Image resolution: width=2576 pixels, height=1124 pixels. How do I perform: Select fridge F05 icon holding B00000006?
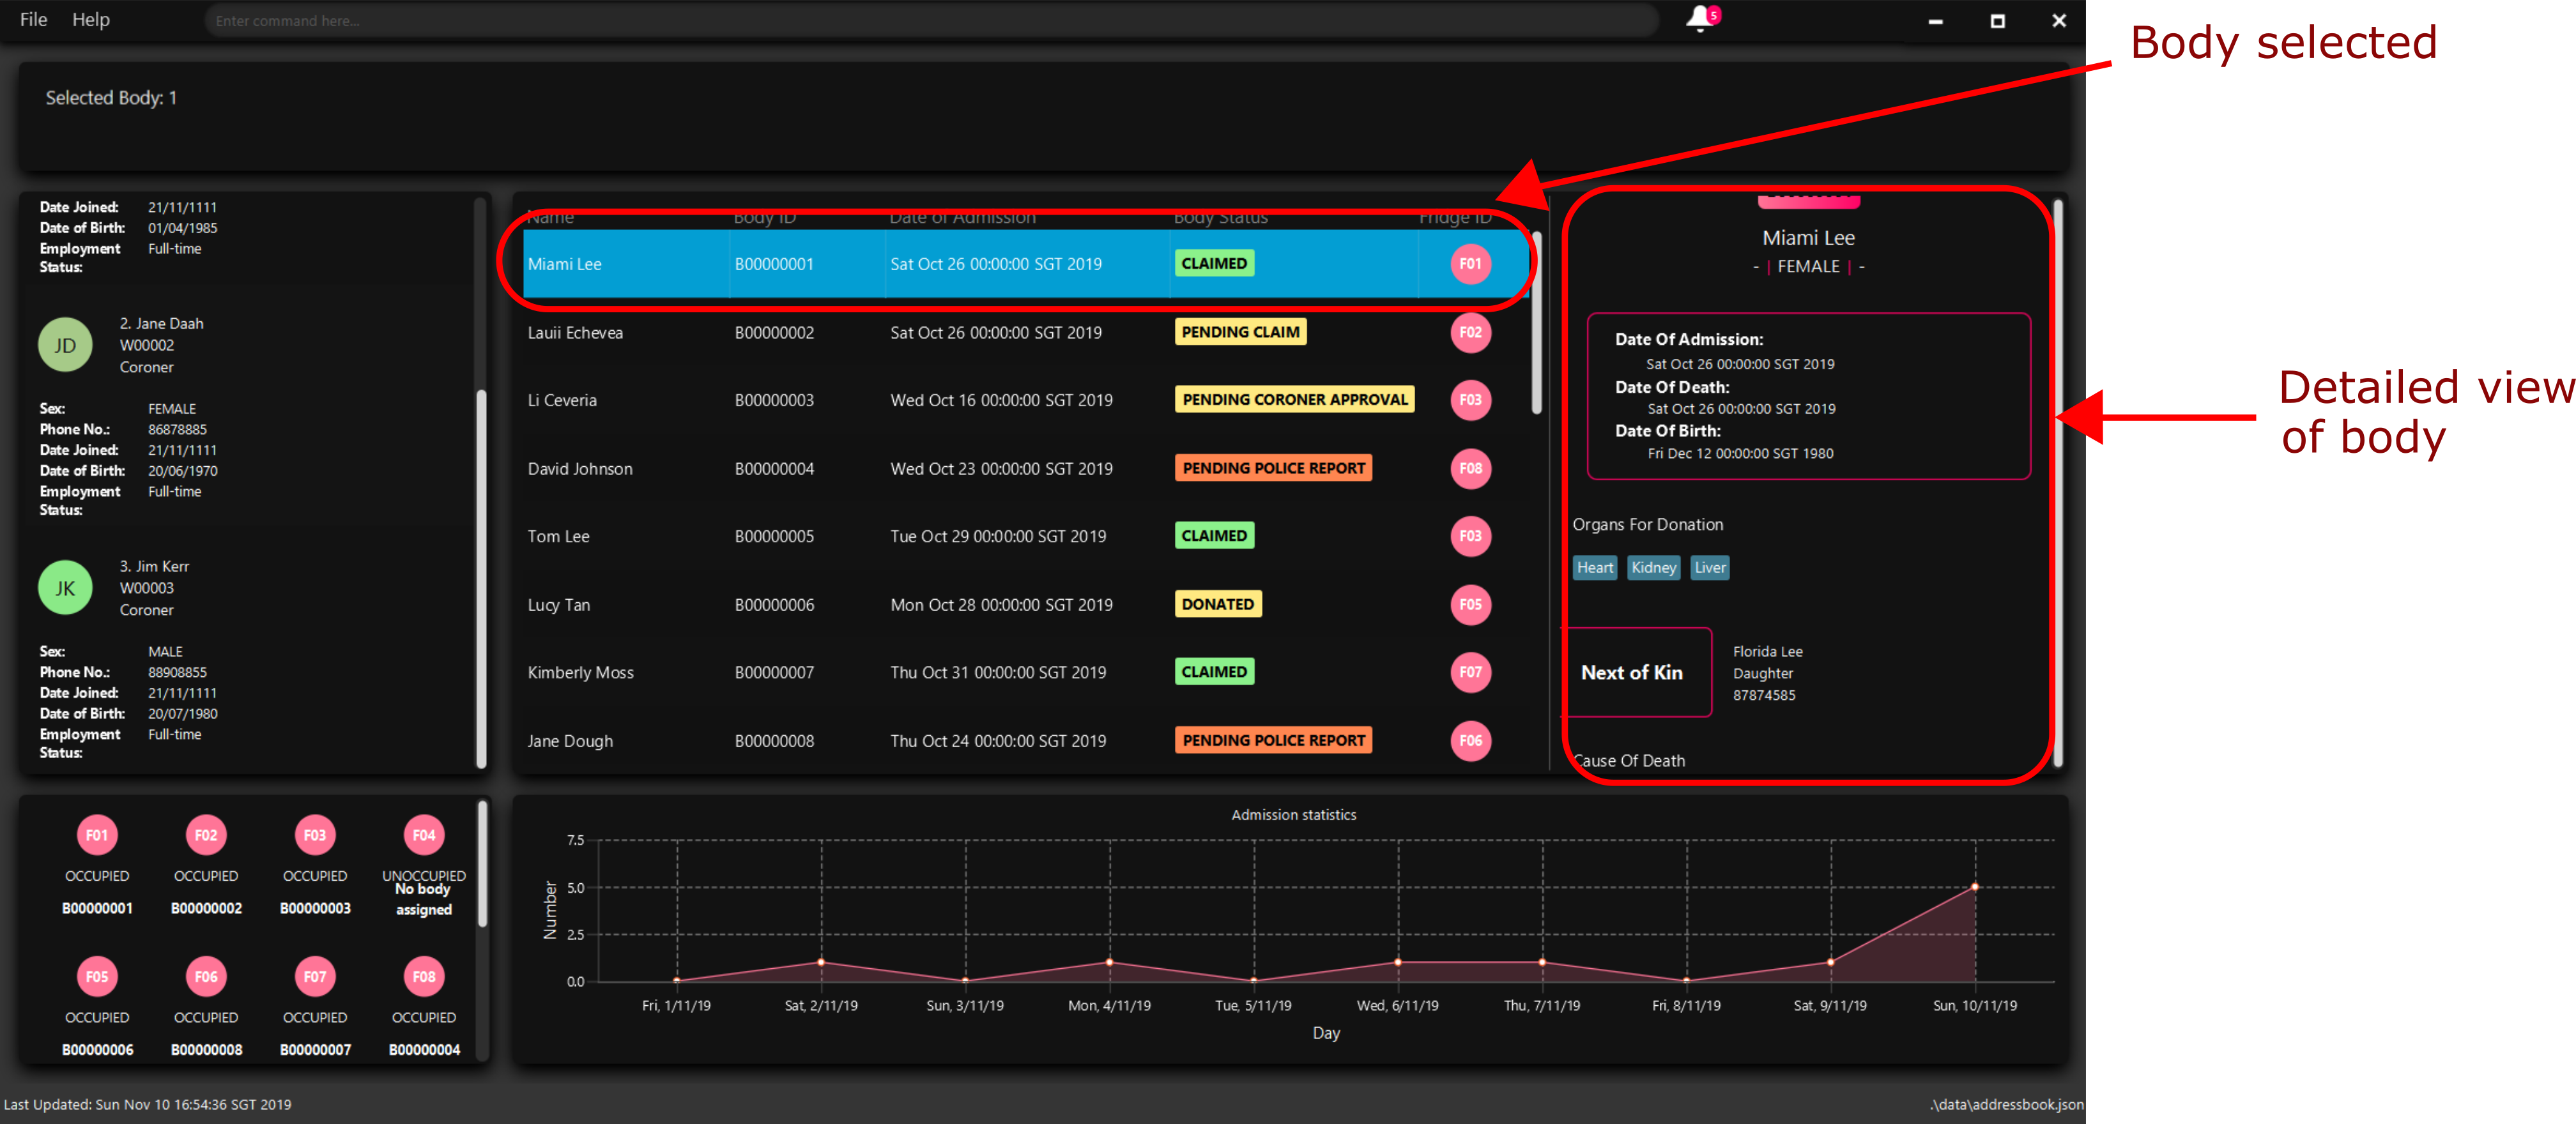97,977
